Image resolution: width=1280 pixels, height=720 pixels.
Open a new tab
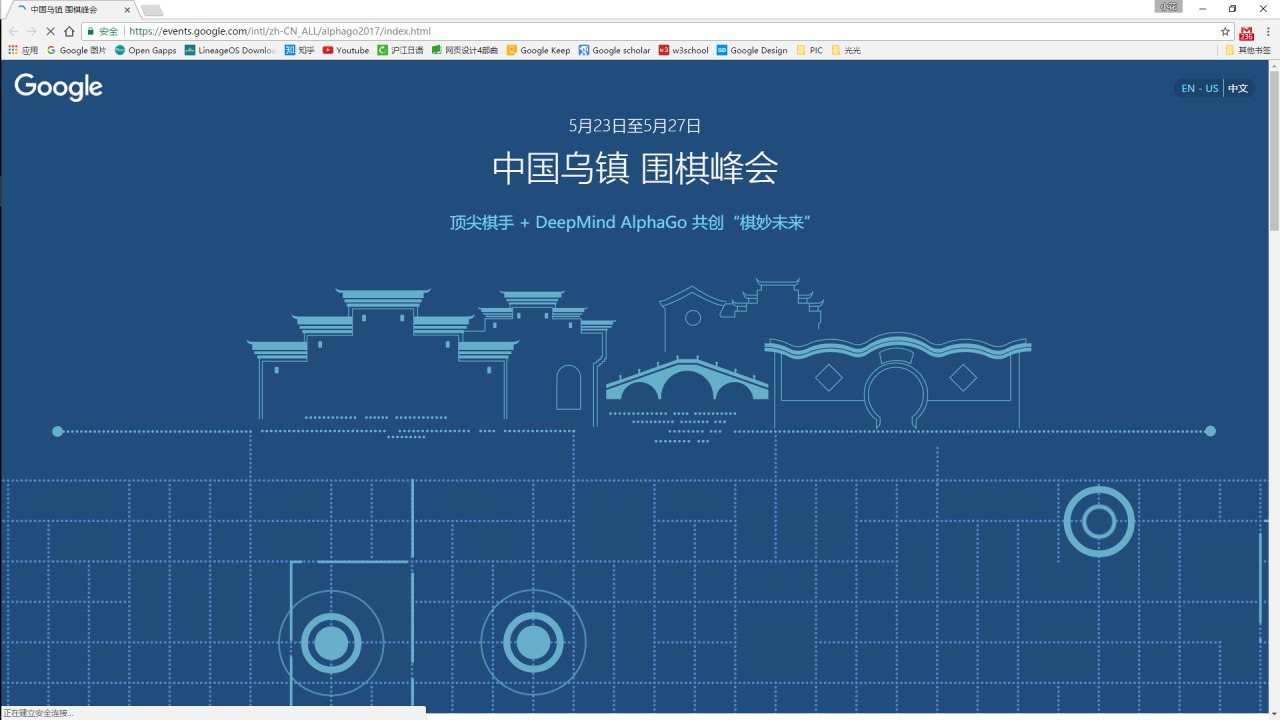point(152,10)
